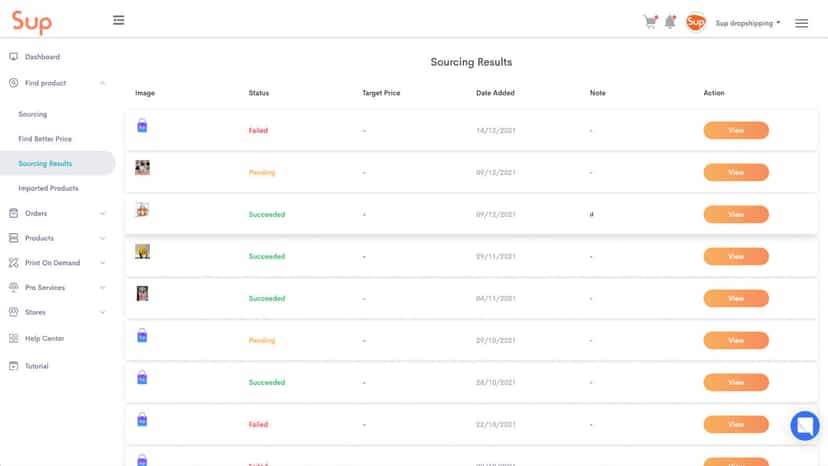828x466 pixels.
Task: Click the Target Price column header
Action: click(381, 93)
